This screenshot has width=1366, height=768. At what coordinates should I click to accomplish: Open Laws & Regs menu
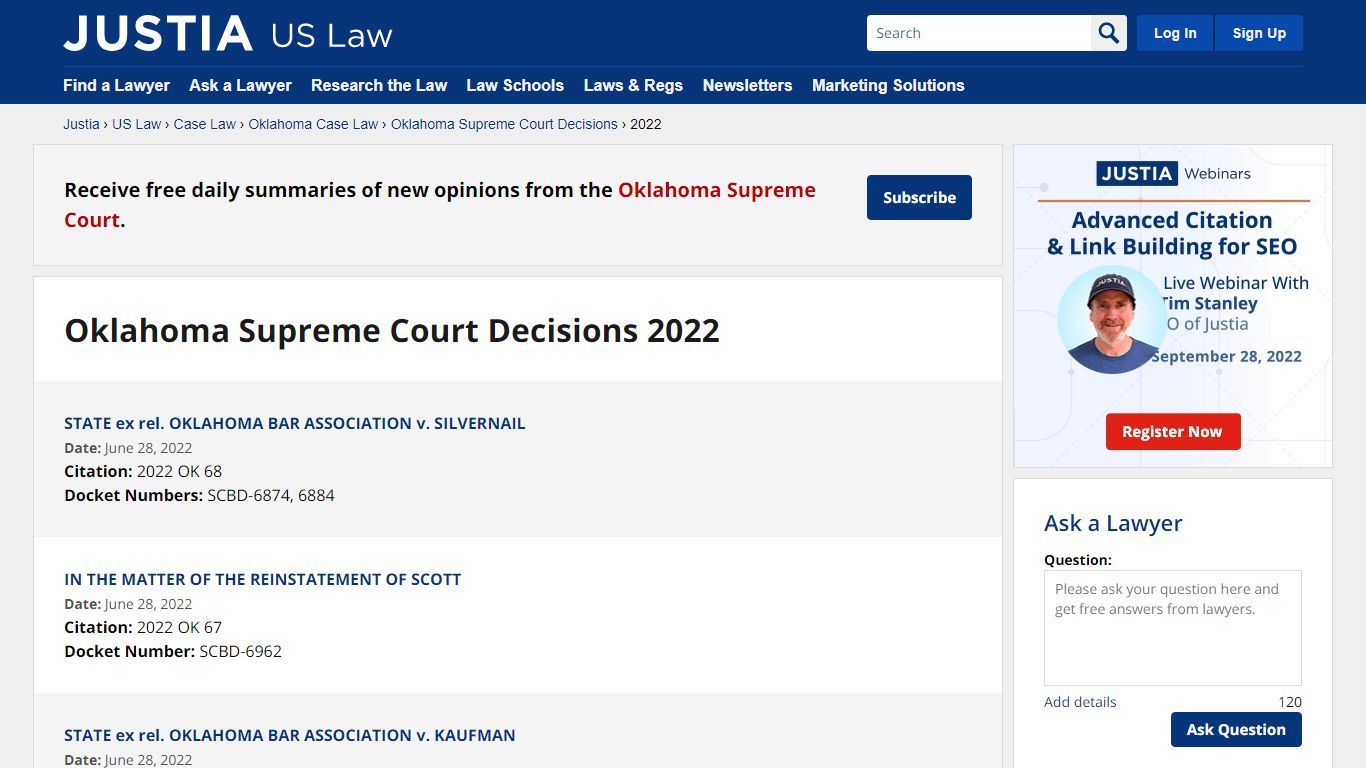click(633, 85)
